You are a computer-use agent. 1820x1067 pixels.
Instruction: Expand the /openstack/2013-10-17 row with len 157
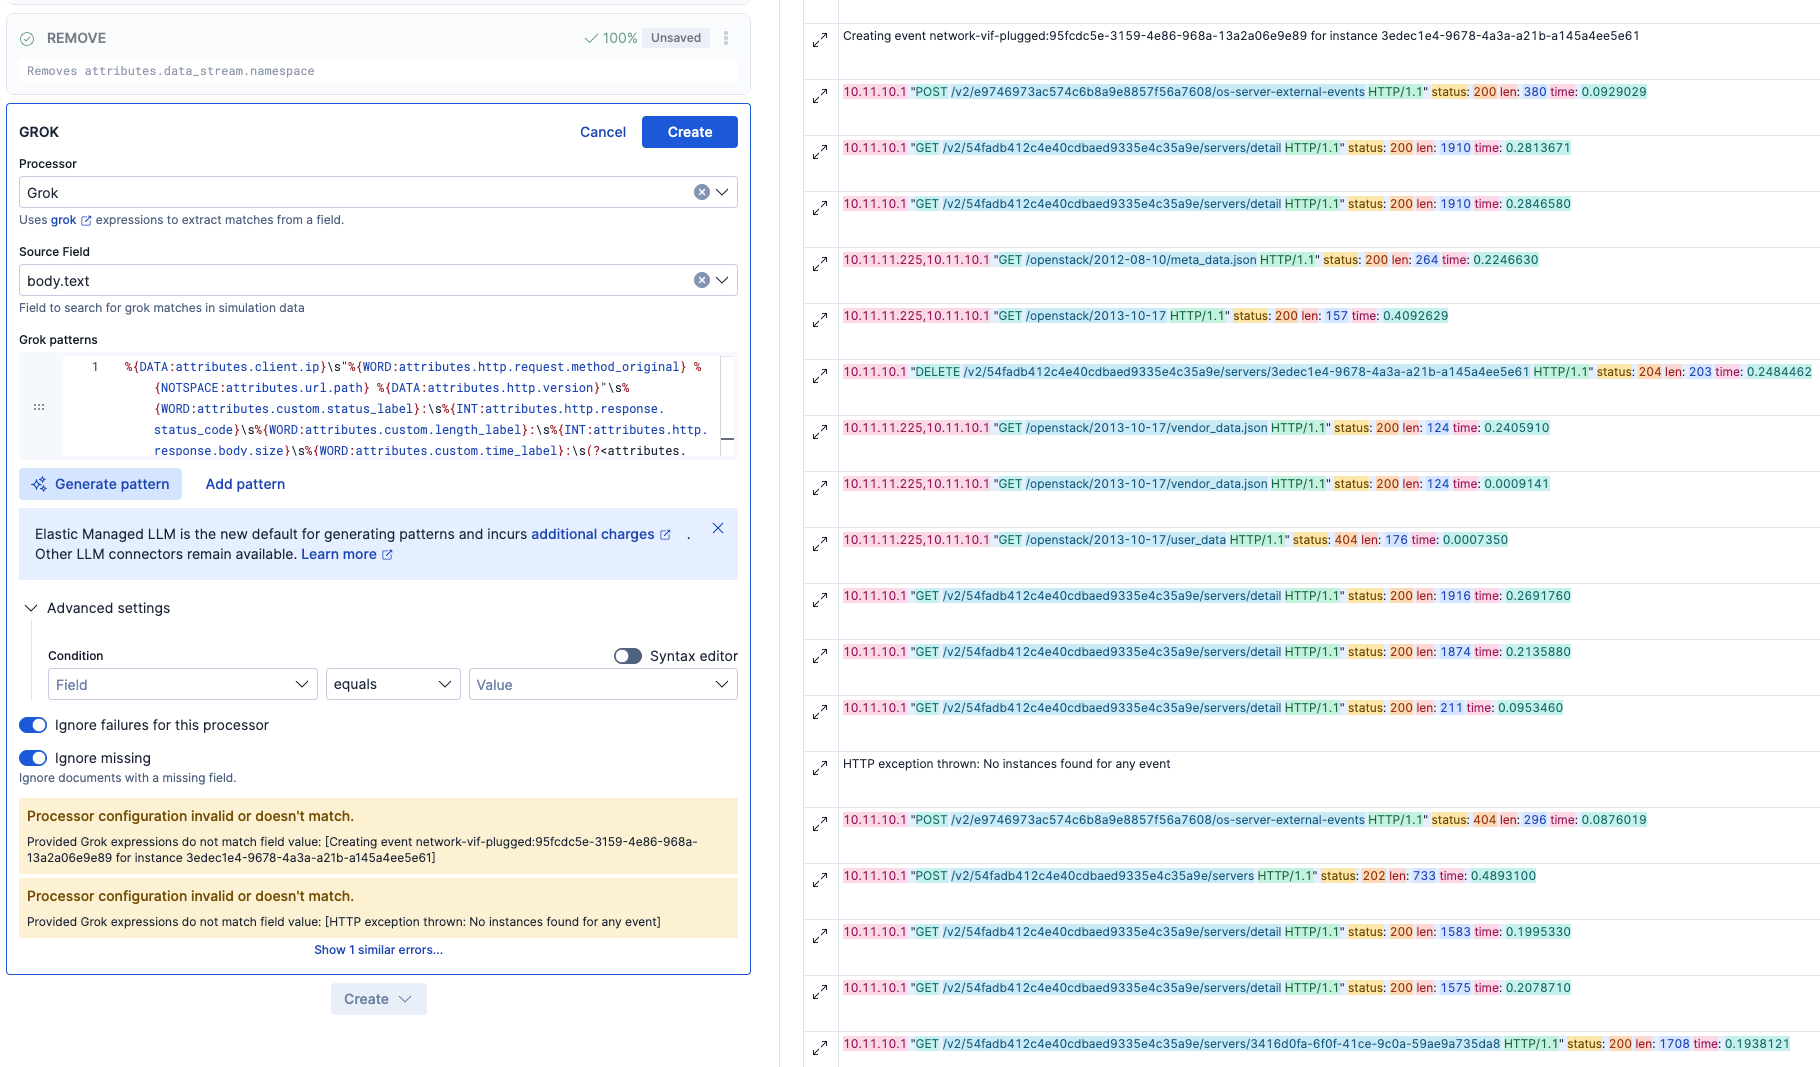(820, 320)
